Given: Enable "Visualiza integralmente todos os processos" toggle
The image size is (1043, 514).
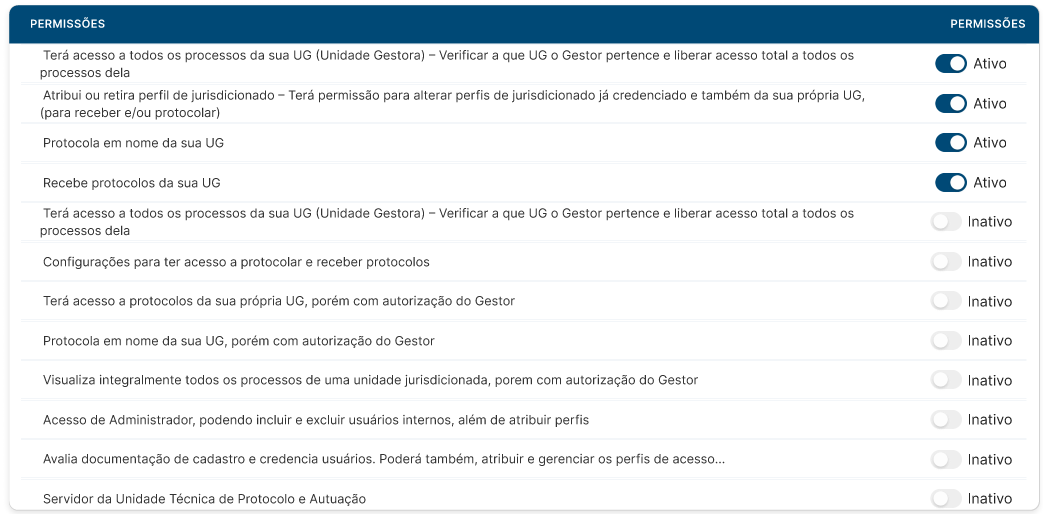Looking at the screenshot, I should [x=946, y=380].
